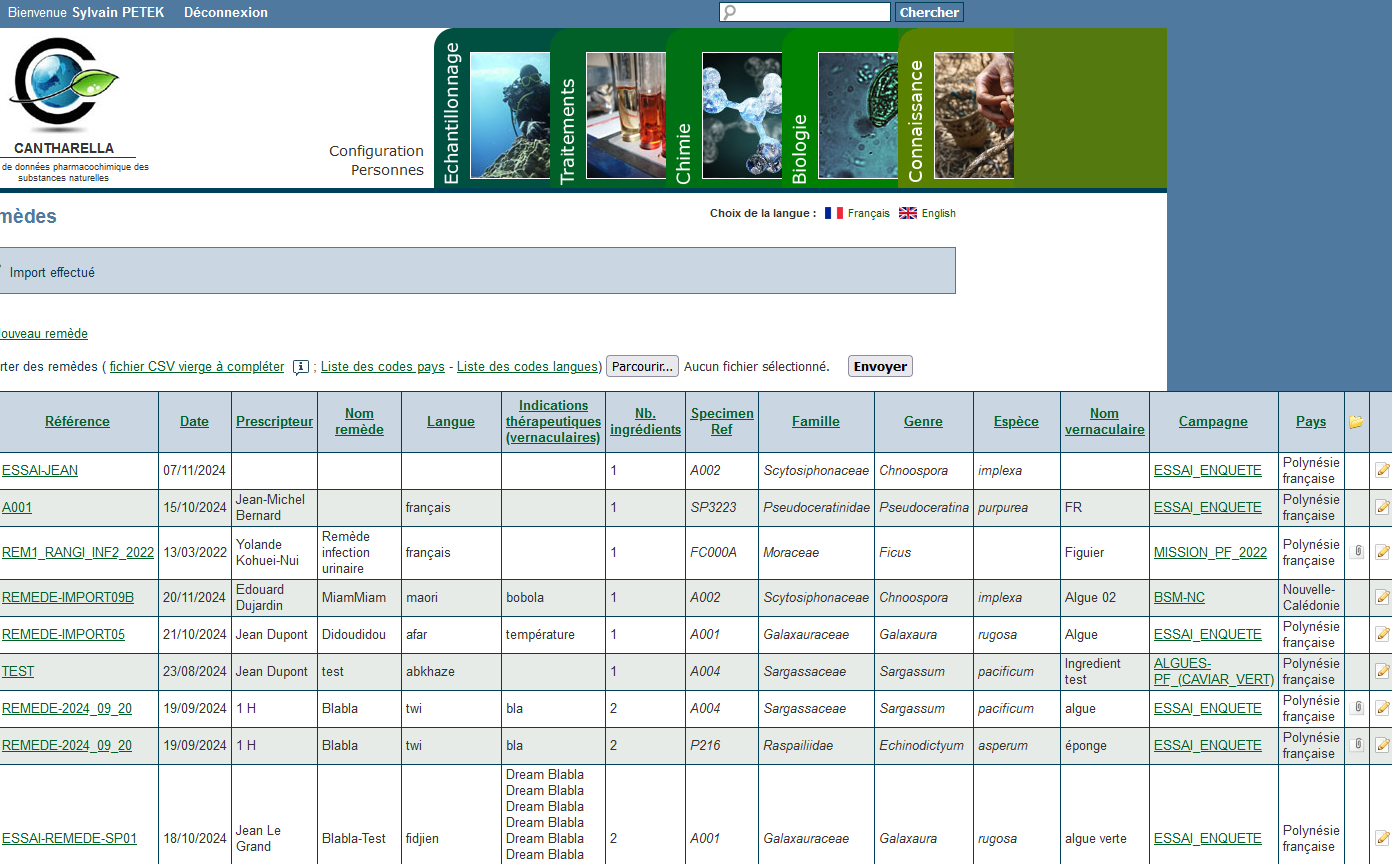The width and height of the screenshot is (1392, 864).
Task: Click the Chercher search button
Action: [x=929, y=12]
